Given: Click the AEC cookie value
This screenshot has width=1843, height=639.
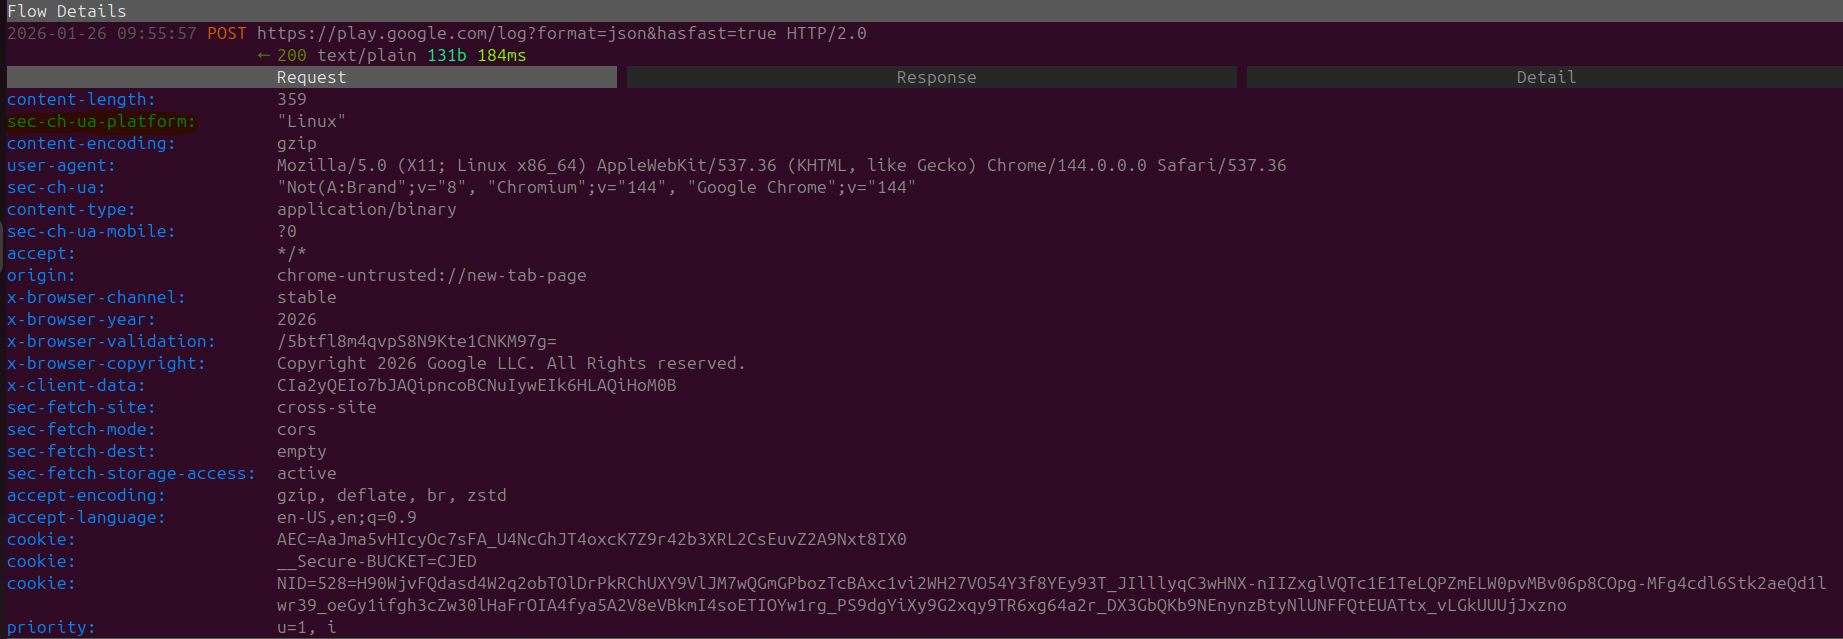Looking at the screenshot, I should [x=592, y=539].
